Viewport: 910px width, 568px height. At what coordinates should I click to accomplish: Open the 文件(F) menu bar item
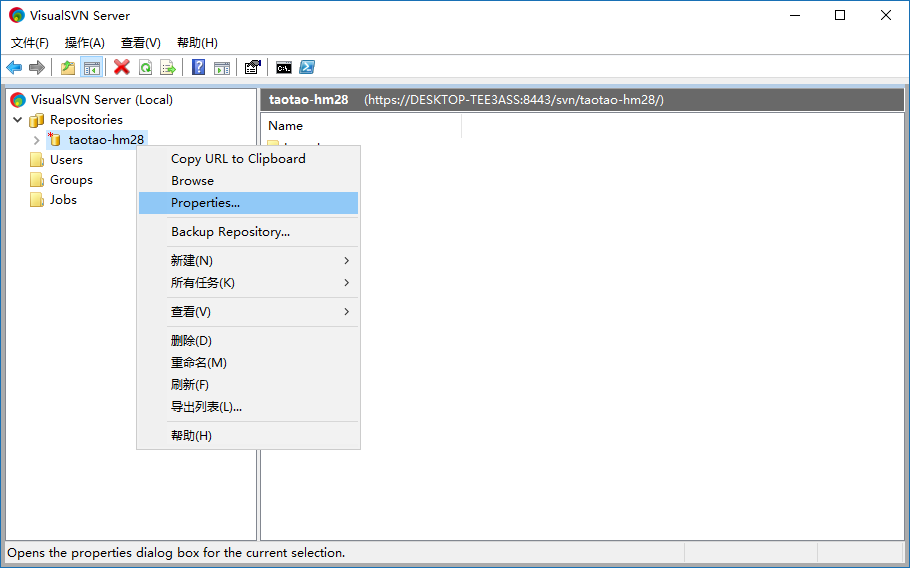click(30, 42)
